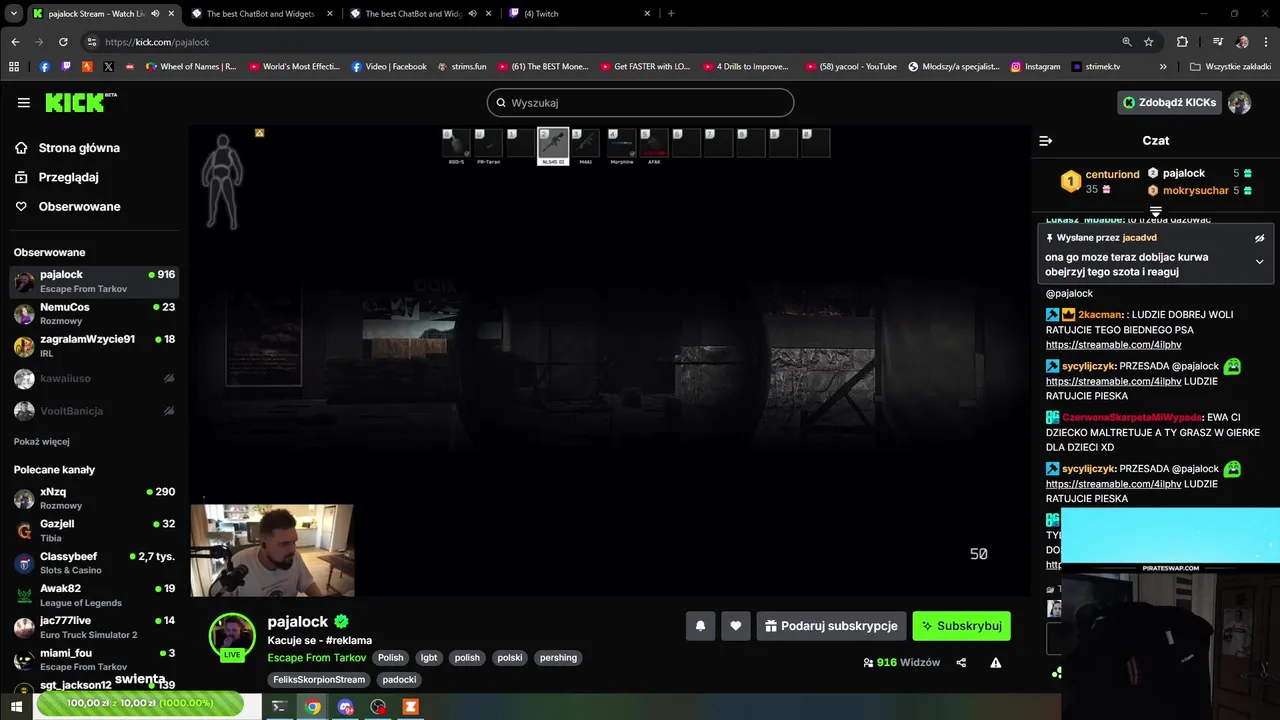Open offline channel VooltBanicja
The width and height of the screenshot is (1280, 720).
tap(94, 411)
